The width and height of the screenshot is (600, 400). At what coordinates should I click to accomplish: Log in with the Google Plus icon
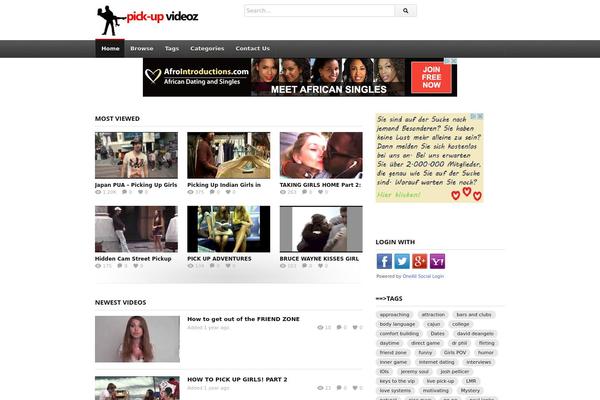tap(419, 261)
